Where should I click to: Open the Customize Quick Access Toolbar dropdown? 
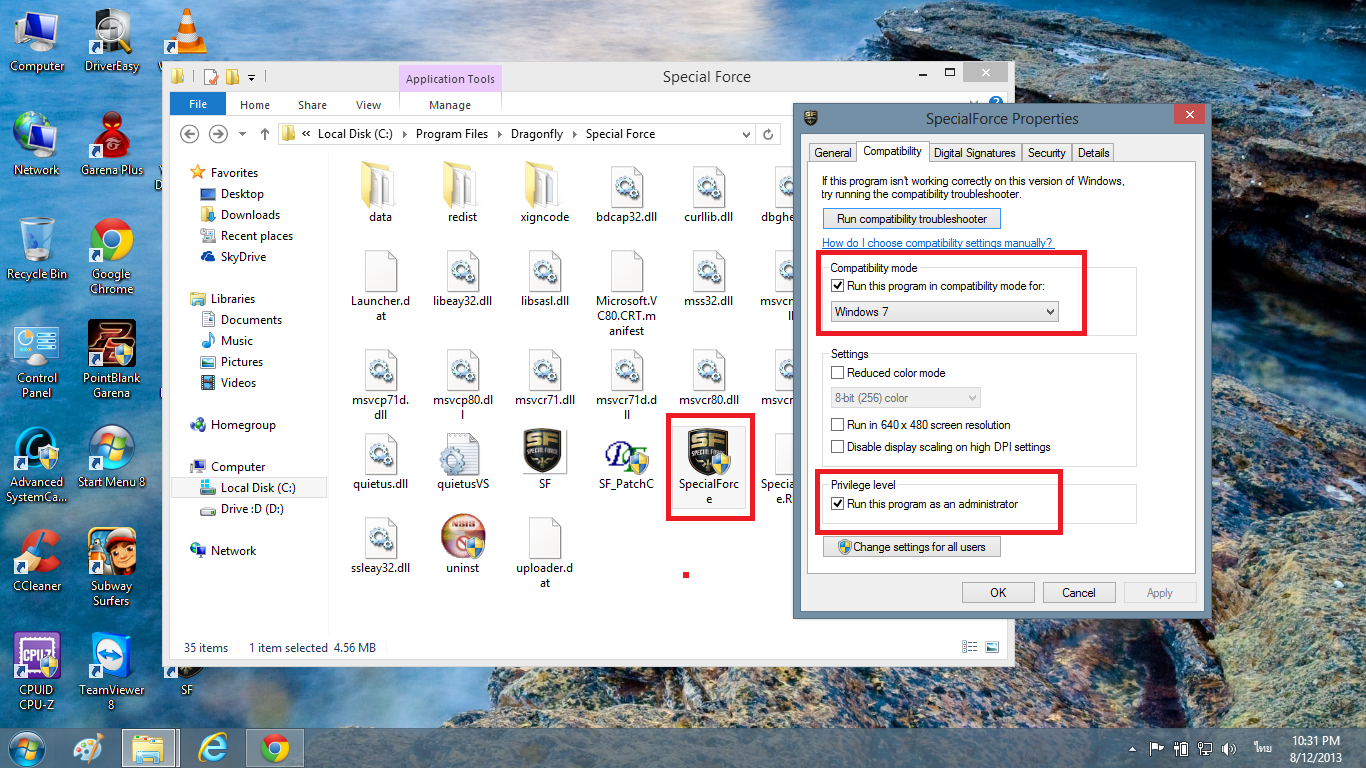point(252,77)
